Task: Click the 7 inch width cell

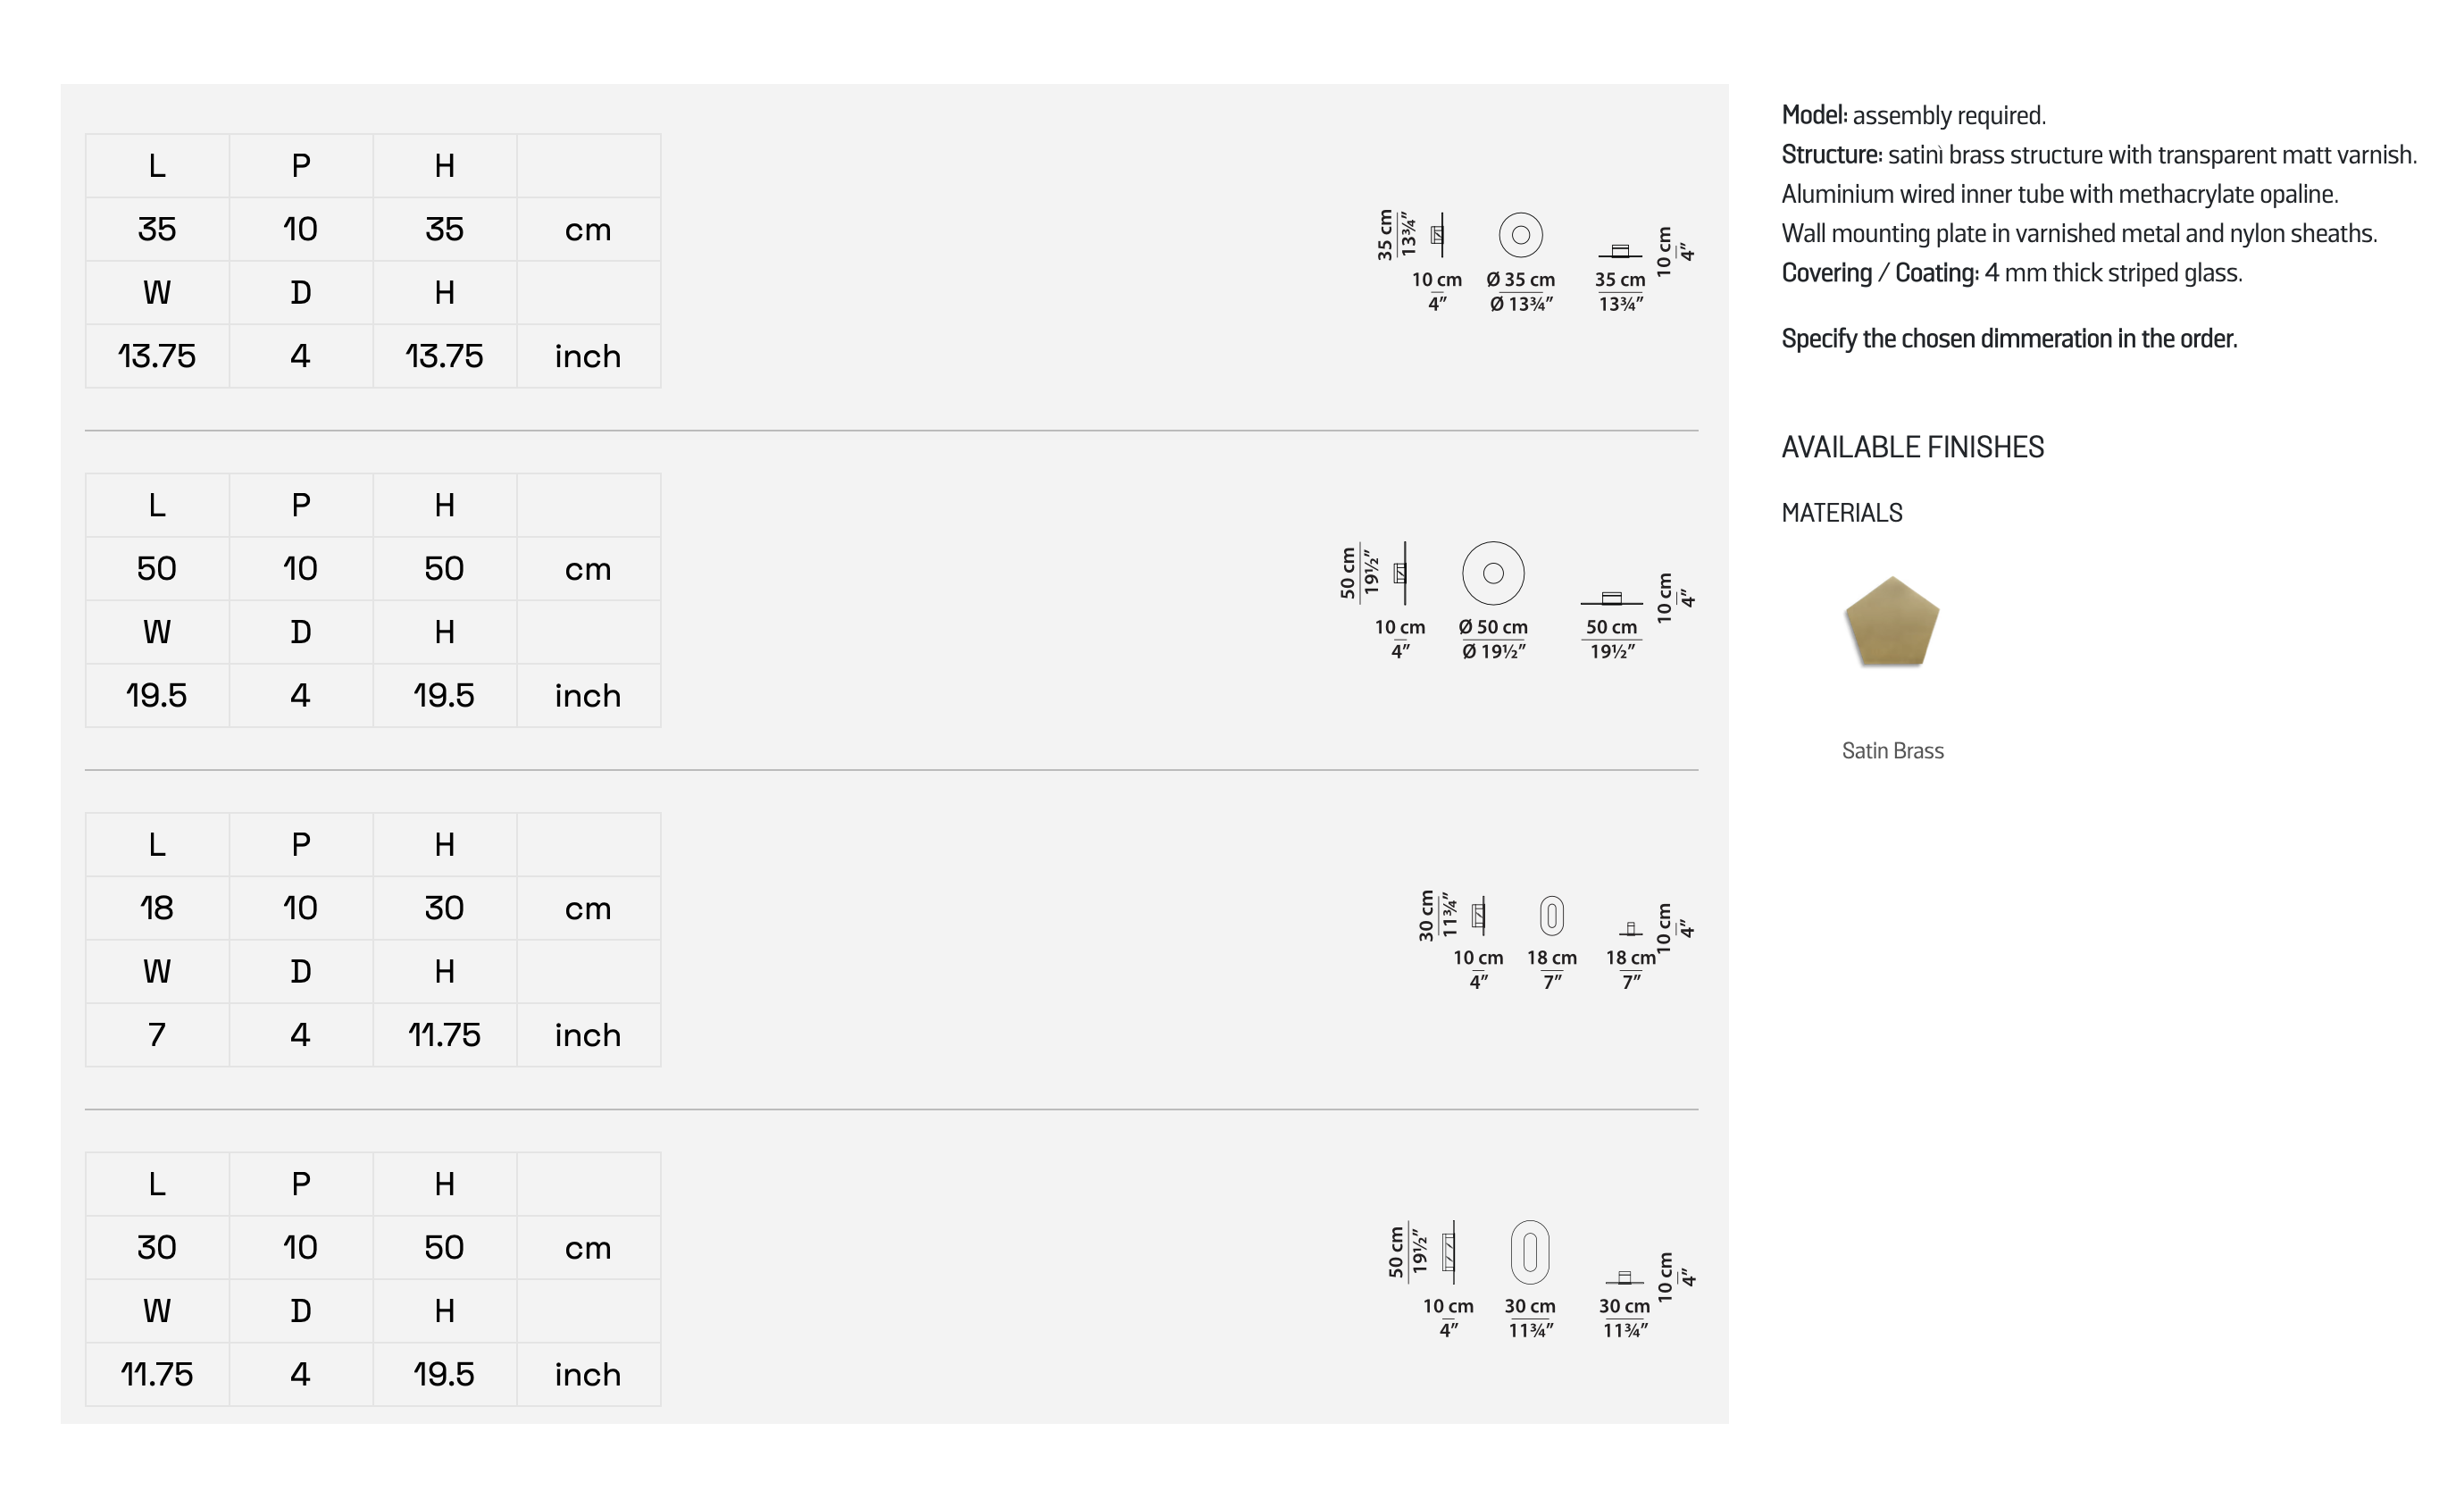Action: point(157,1035)
